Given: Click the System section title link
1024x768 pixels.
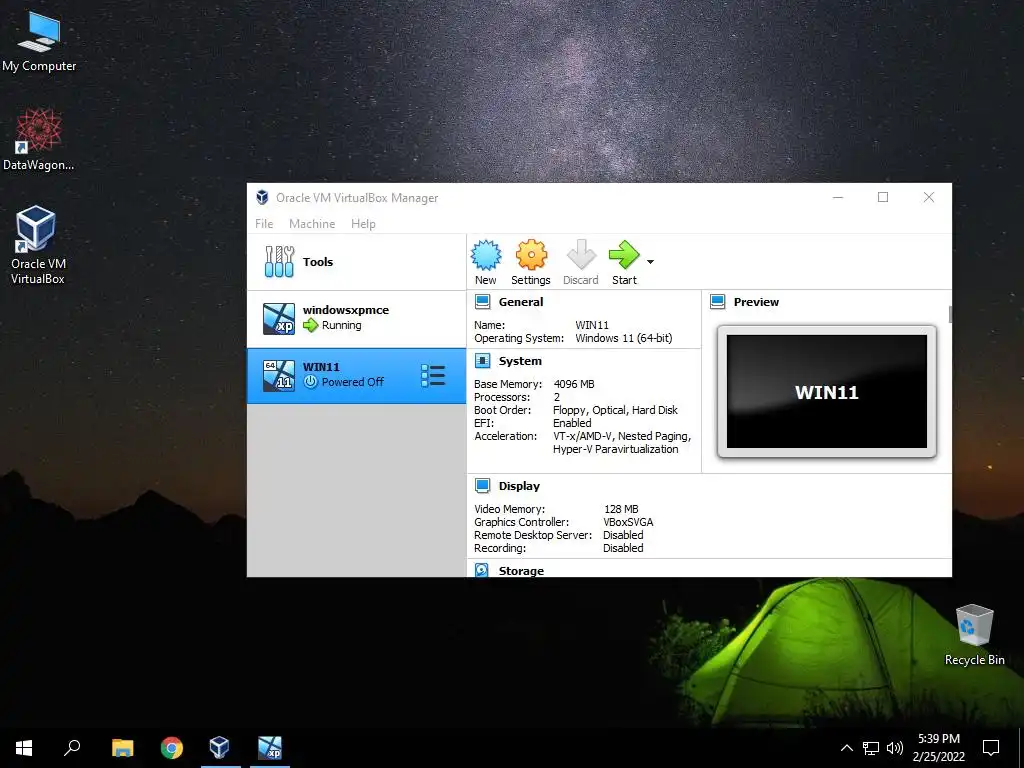Looking at the screenshot, I should [520, 361].
